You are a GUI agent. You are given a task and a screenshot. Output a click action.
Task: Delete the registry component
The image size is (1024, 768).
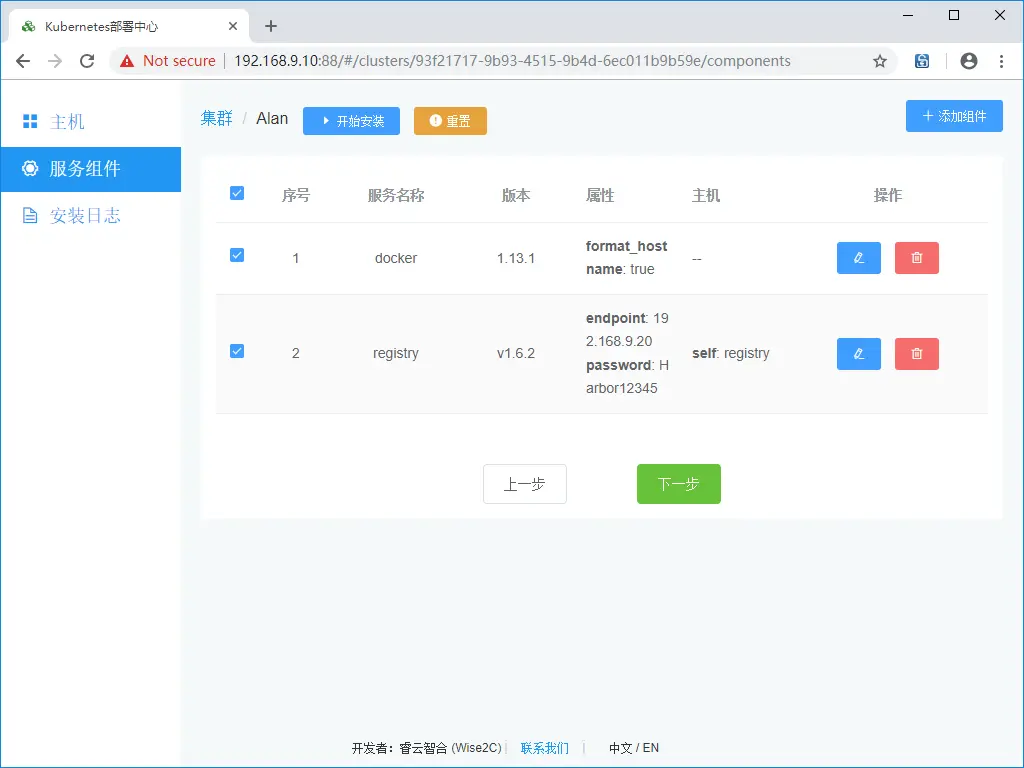[x=916, y=354]
